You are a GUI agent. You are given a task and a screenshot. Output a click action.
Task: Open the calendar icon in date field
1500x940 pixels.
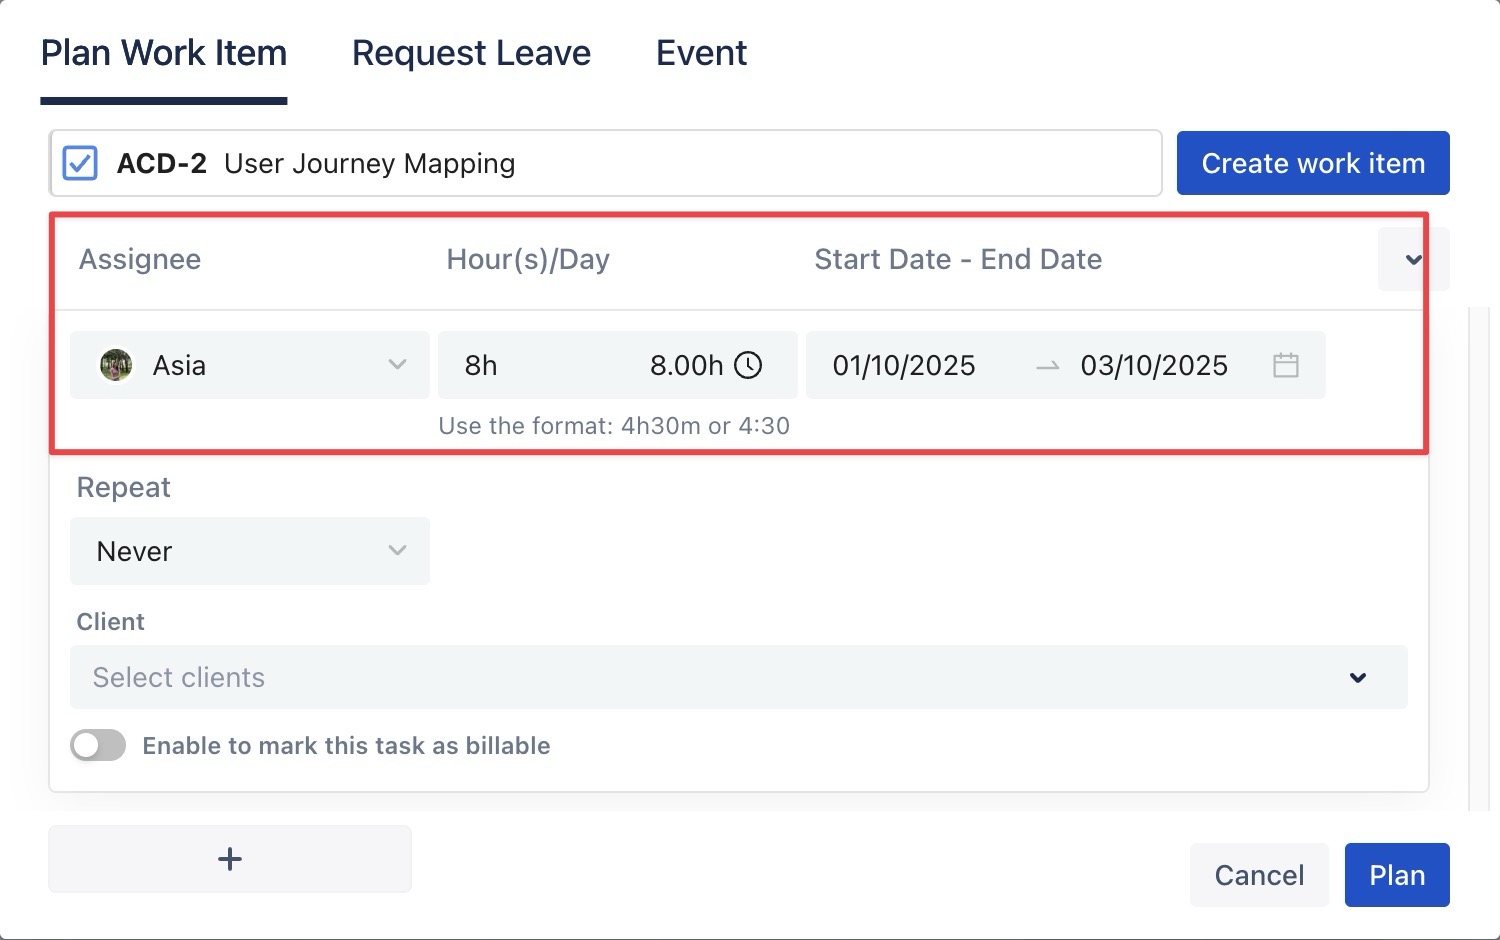(x=1285, y=365)
